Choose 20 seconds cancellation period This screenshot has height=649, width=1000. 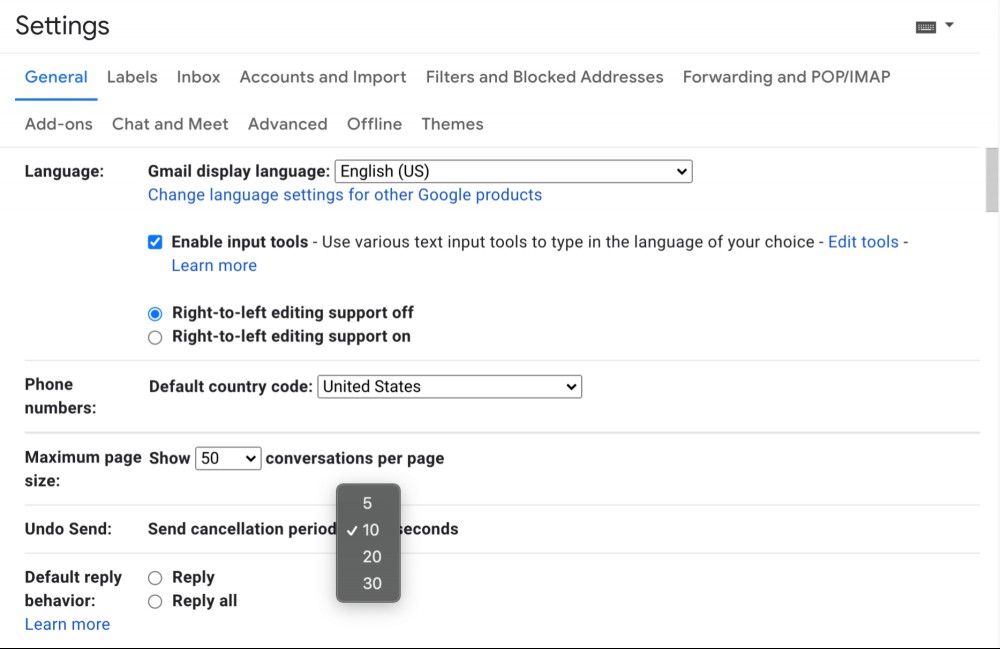coord(368,557)
